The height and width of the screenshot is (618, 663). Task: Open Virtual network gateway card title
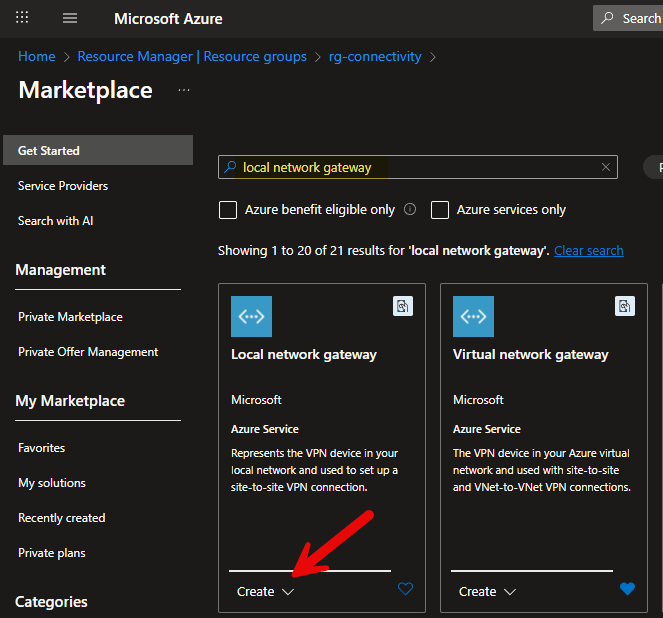tap(531, 355)
